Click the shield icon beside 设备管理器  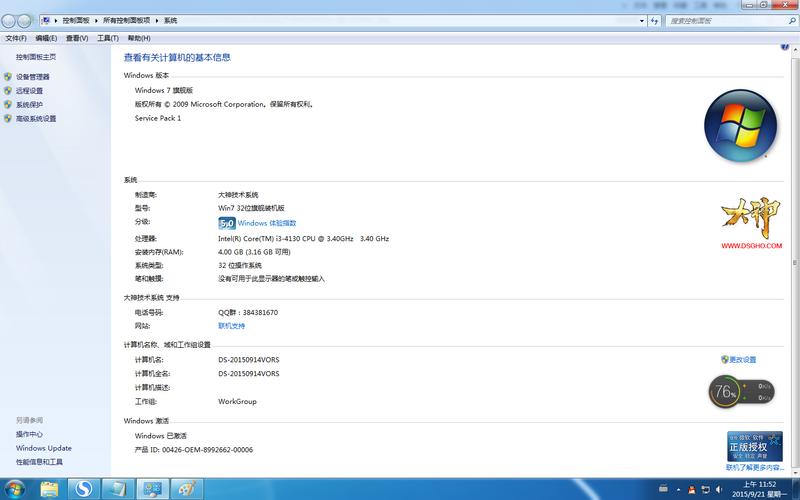click(x=8, y=77)
